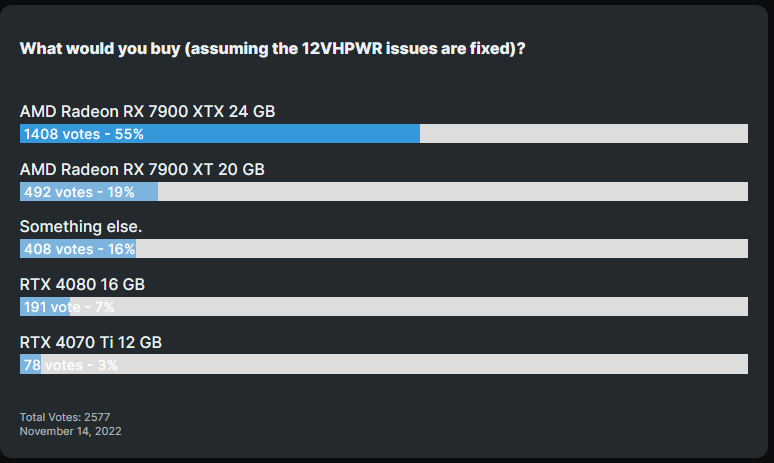The image size is (774, 463).
Task: Click the 78 votes - 3% text
Action: tap(71, 365)
